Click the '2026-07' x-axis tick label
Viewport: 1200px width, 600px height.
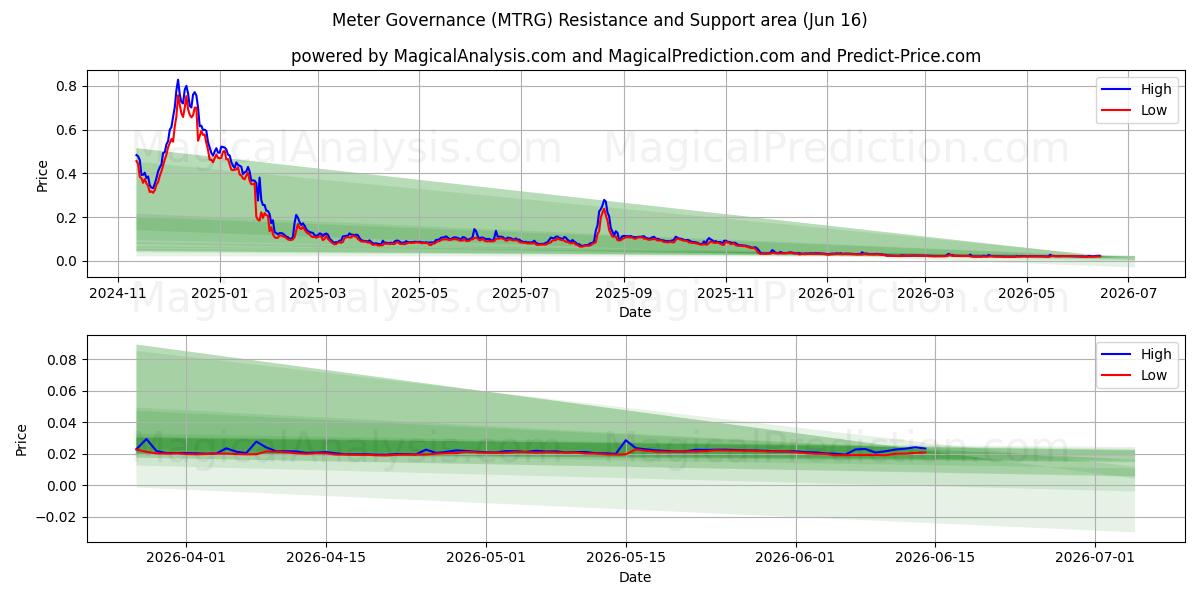1130,293
